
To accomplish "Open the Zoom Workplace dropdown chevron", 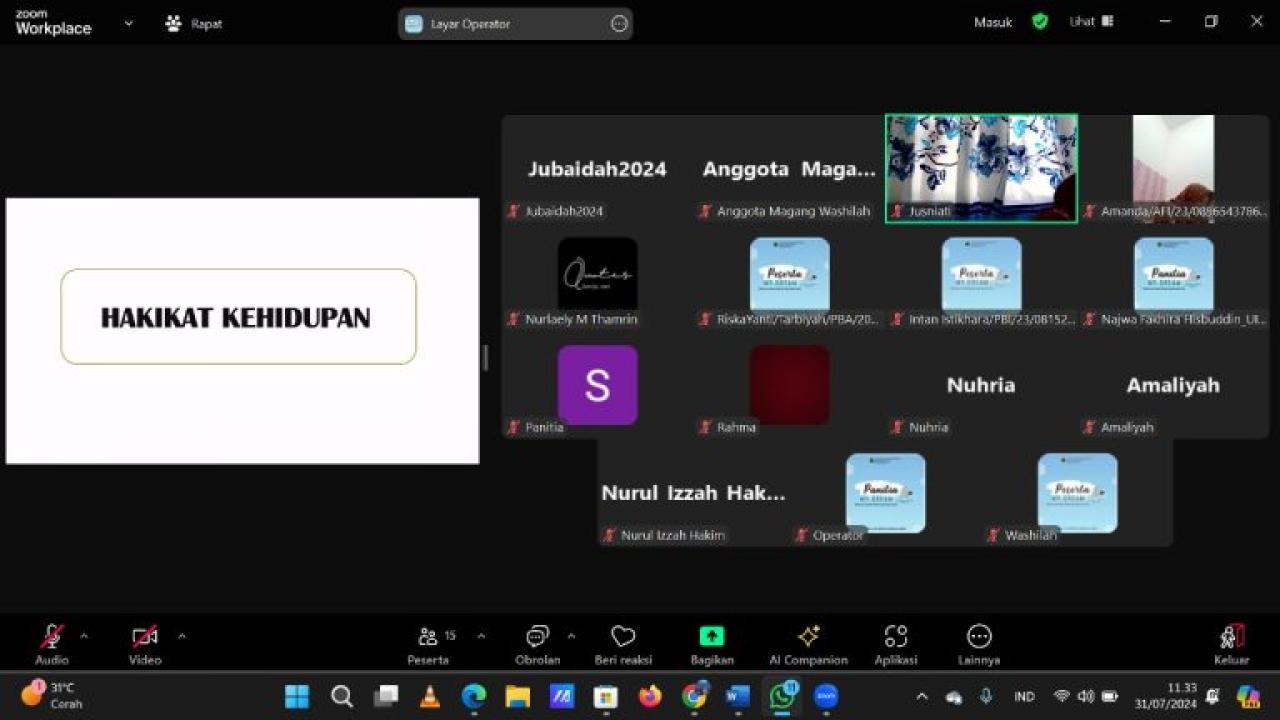I will (128, 23).
